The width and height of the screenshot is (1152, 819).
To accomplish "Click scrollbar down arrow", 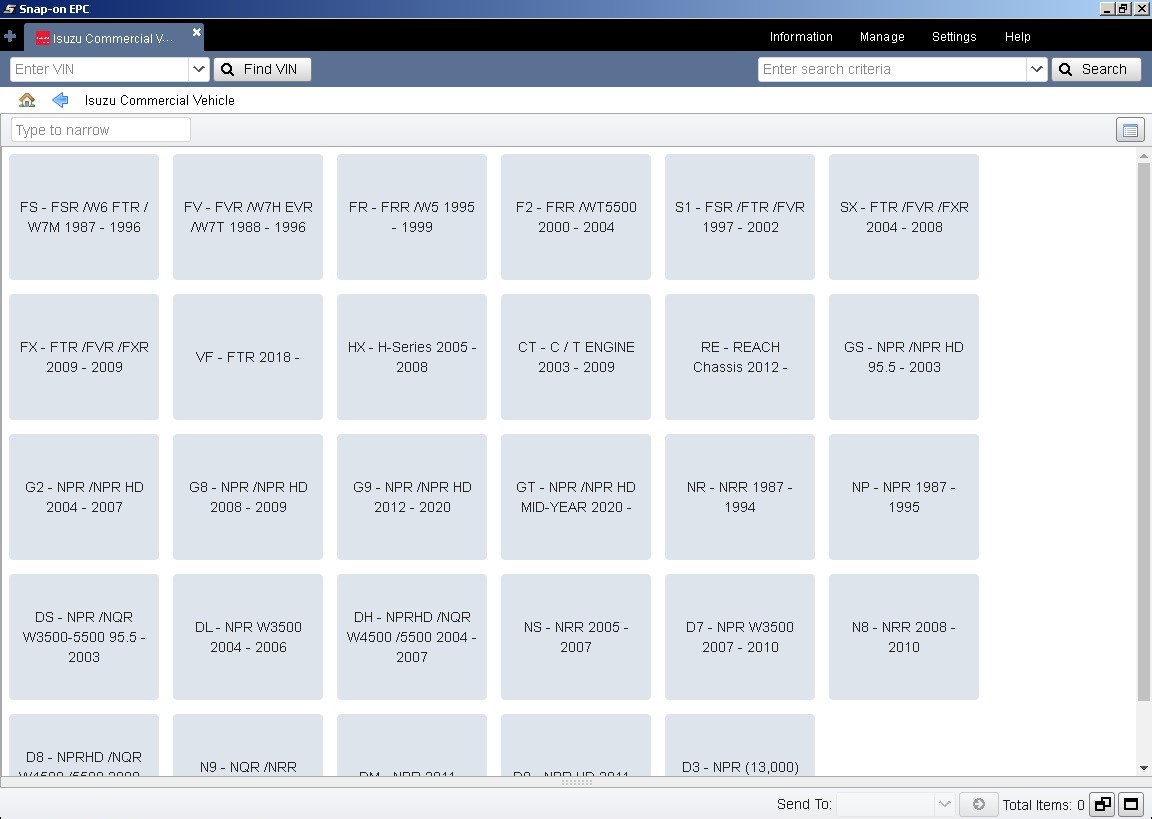I will (x=1143, y=768).
